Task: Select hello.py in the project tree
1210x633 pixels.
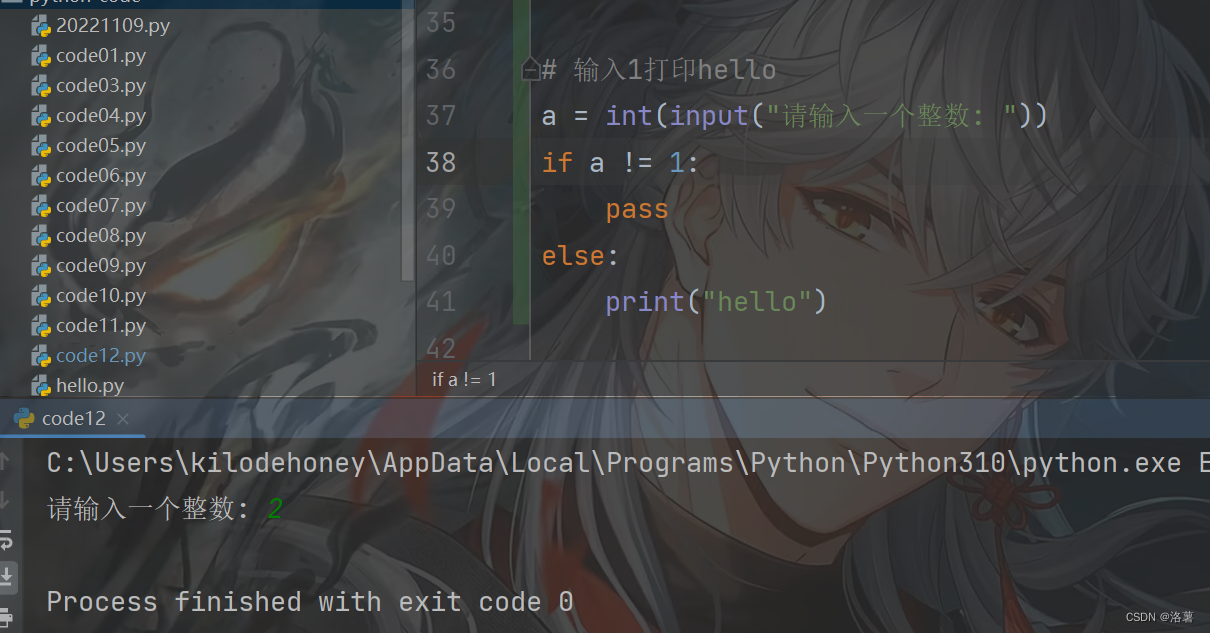Action: tap(90, 386)
